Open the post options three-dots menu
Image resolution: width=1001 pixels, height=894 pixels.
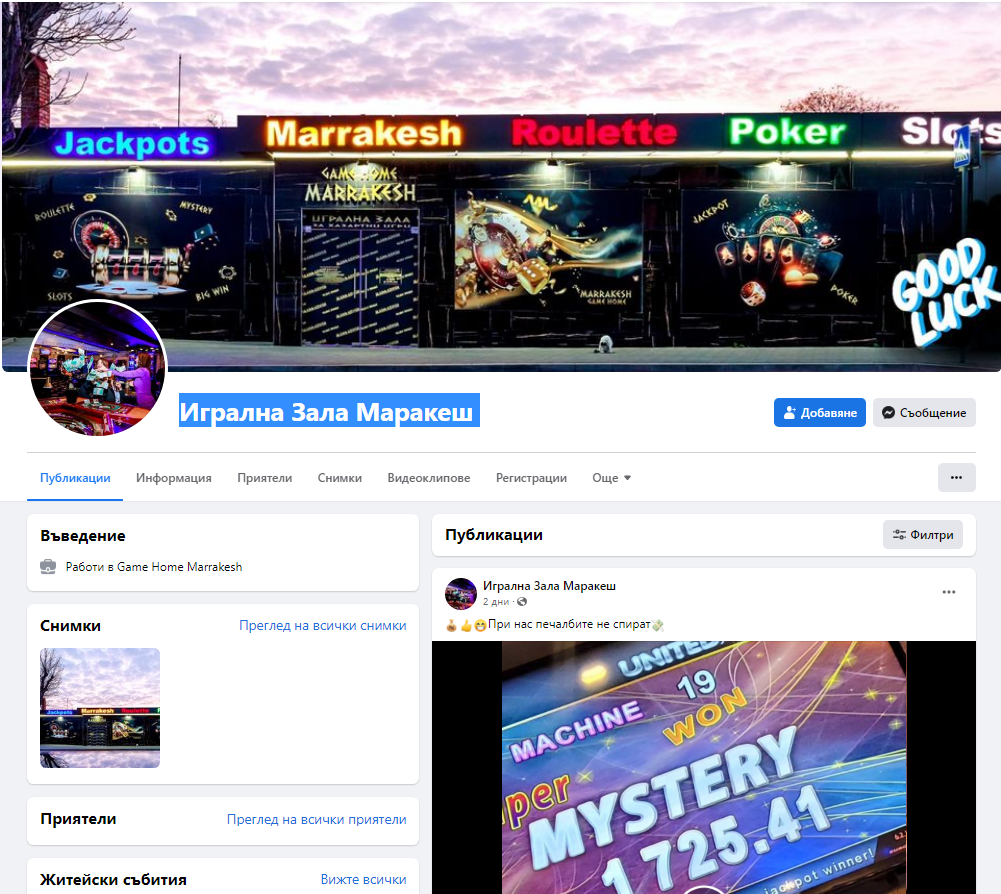click(948, 592)
